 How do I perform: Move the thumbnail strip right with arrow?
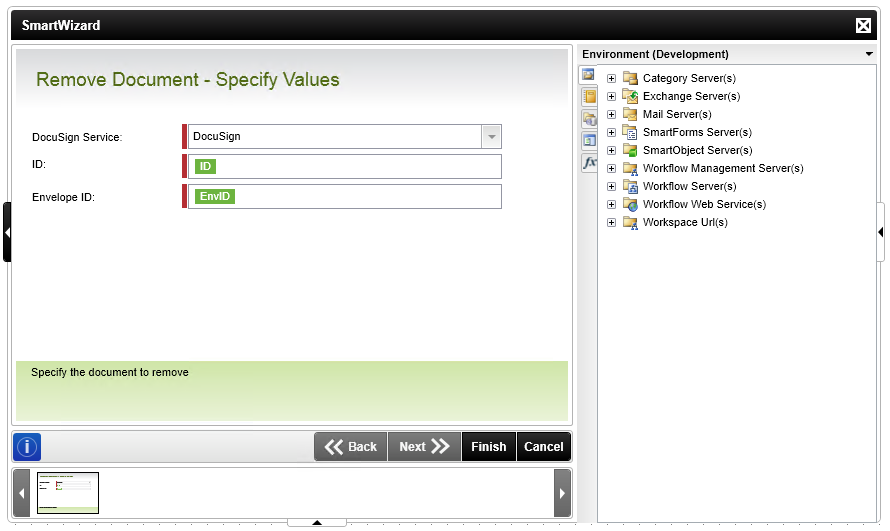pyautogui.click(x=562, y=493)
